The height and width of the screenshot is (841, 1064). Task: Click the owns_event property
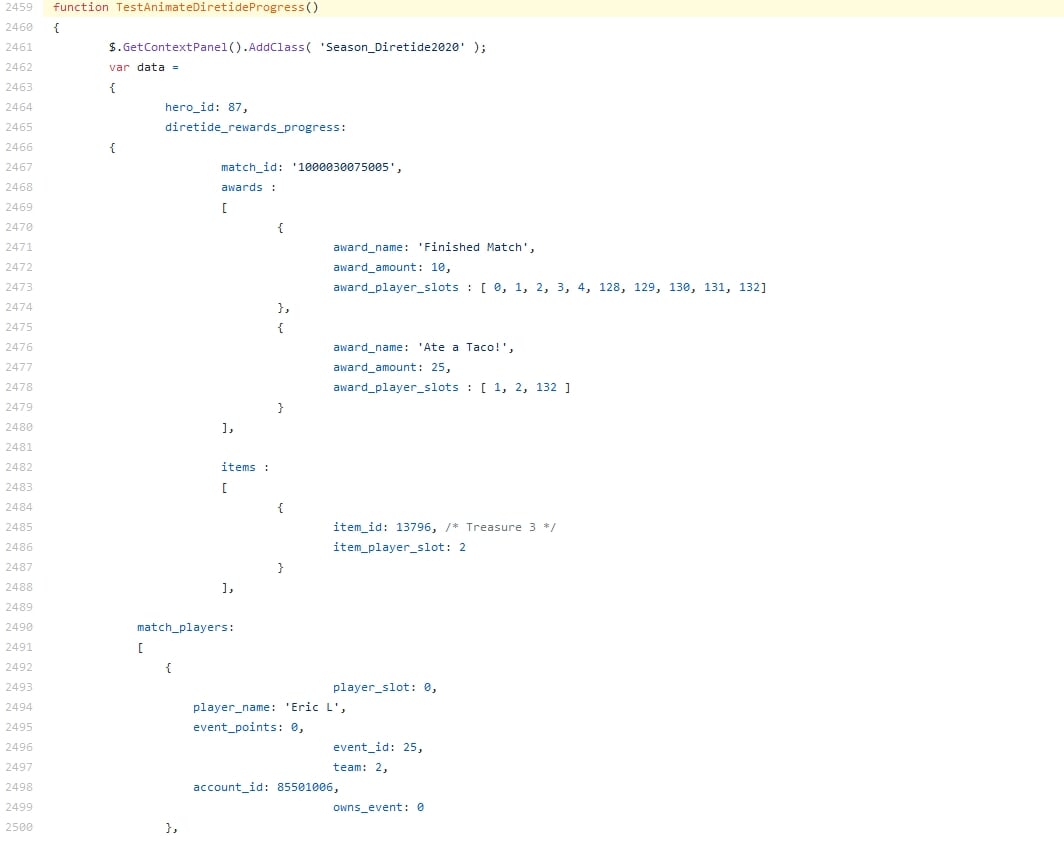(370, 807)
